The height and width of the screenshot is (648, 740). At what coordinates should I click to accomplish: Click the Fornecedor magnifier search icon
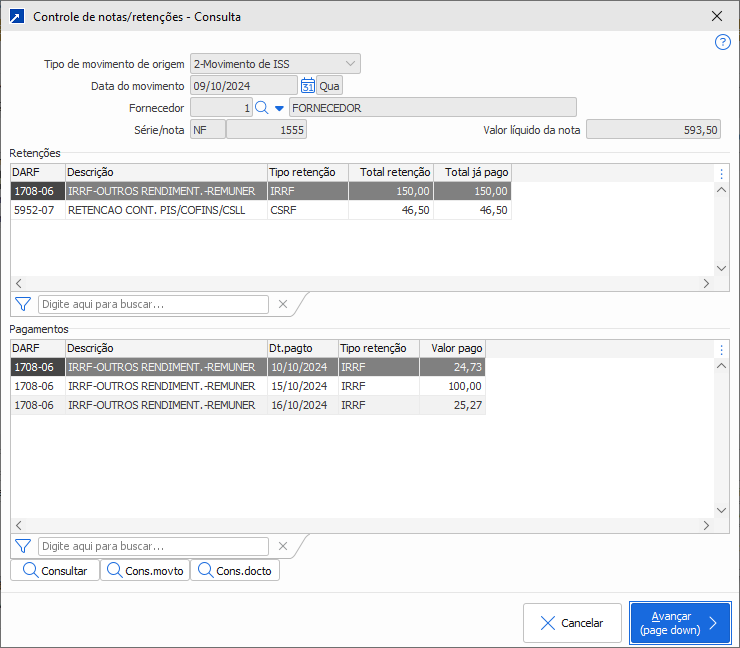pos(262,108)
